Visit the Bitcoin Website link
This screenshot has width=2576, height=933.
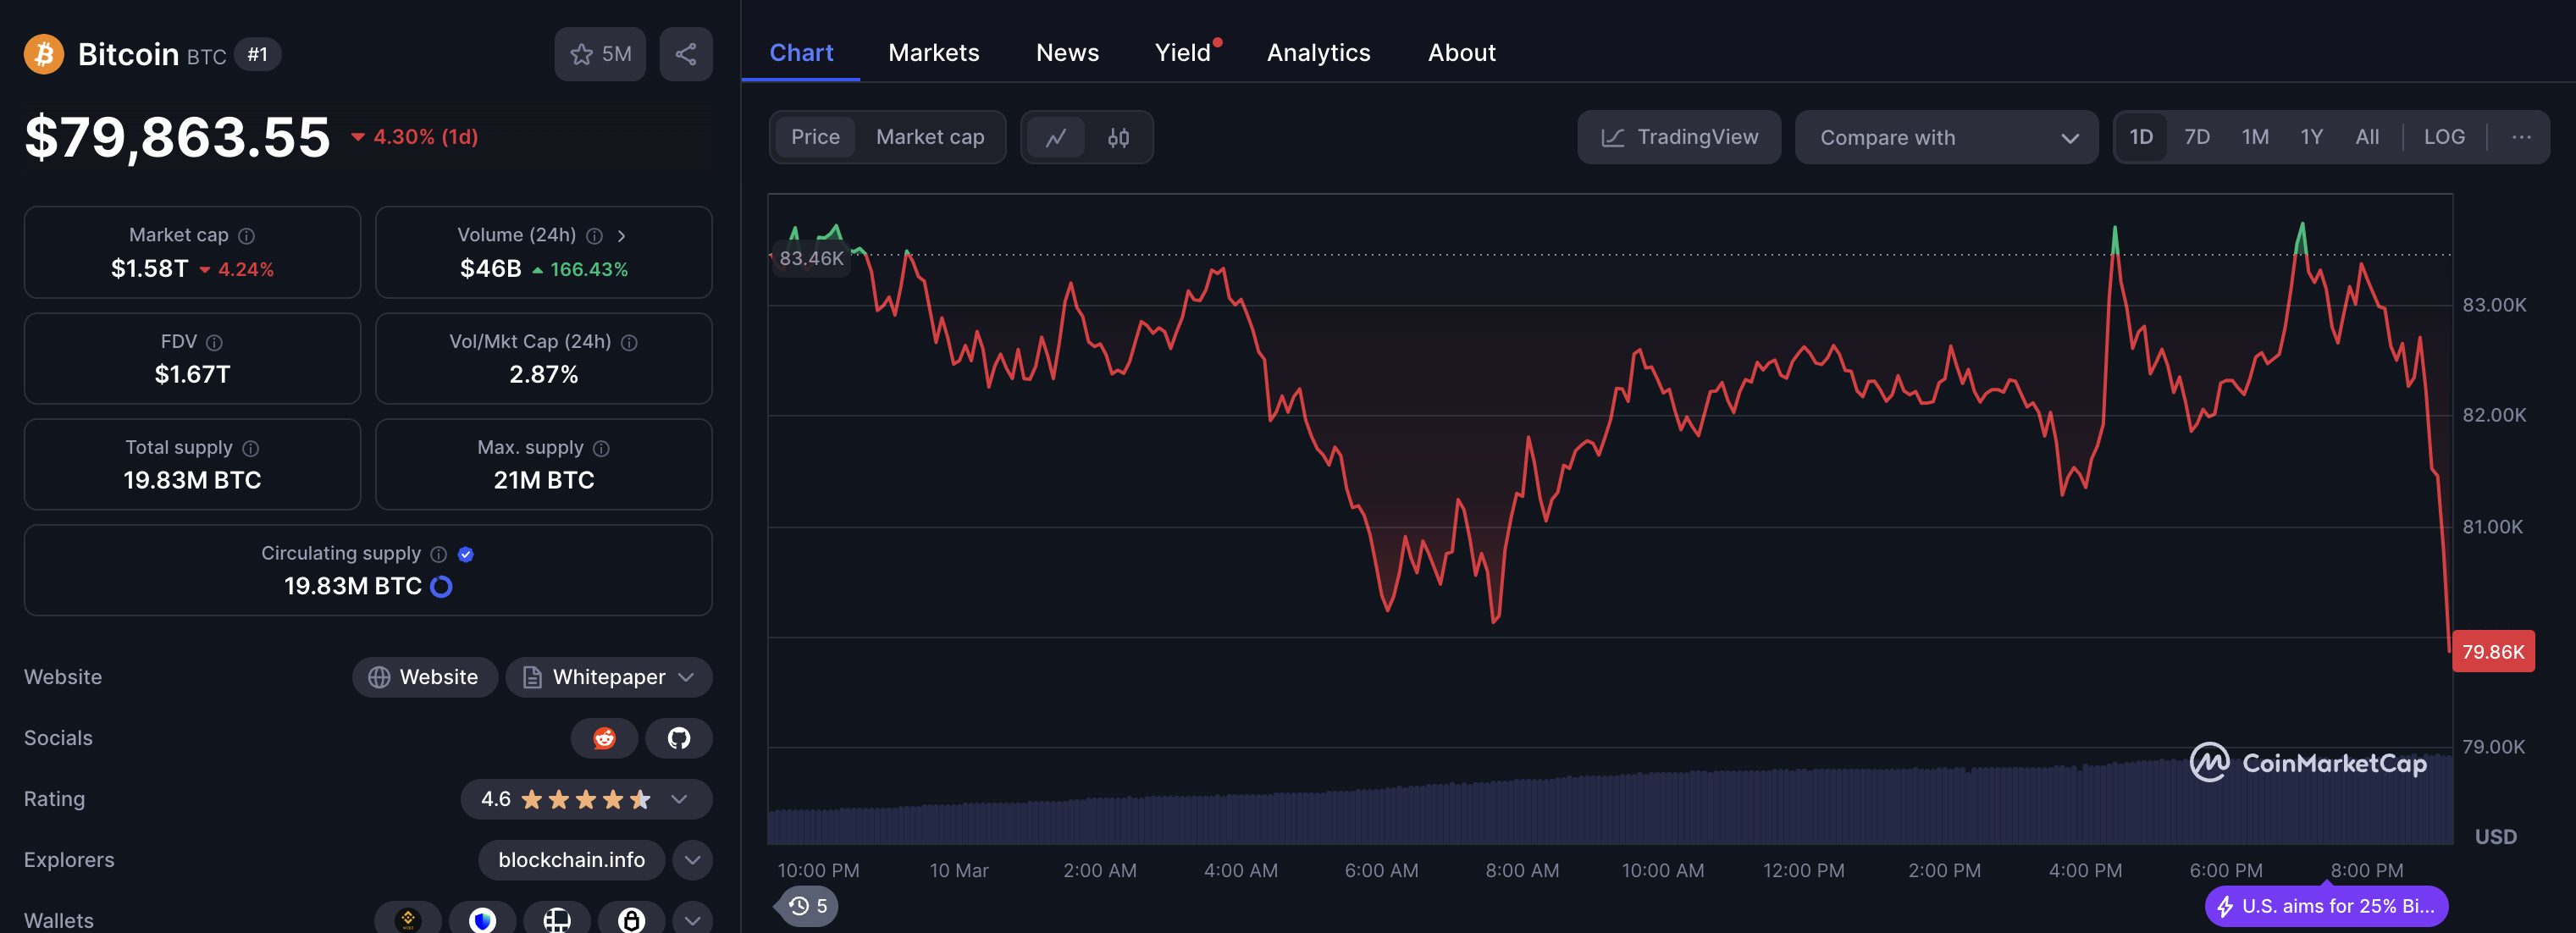(x=425, y=677)
